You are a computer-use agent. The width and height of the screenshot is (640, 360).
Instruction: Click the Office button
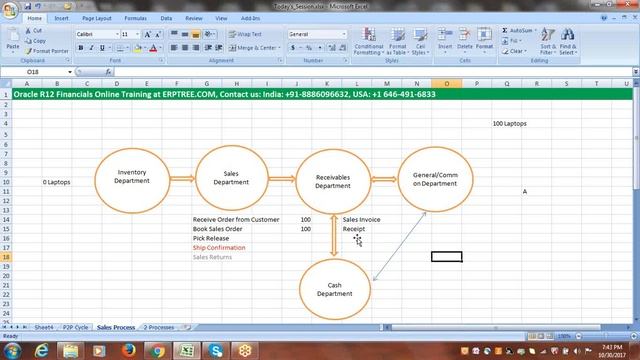[9, 10]
